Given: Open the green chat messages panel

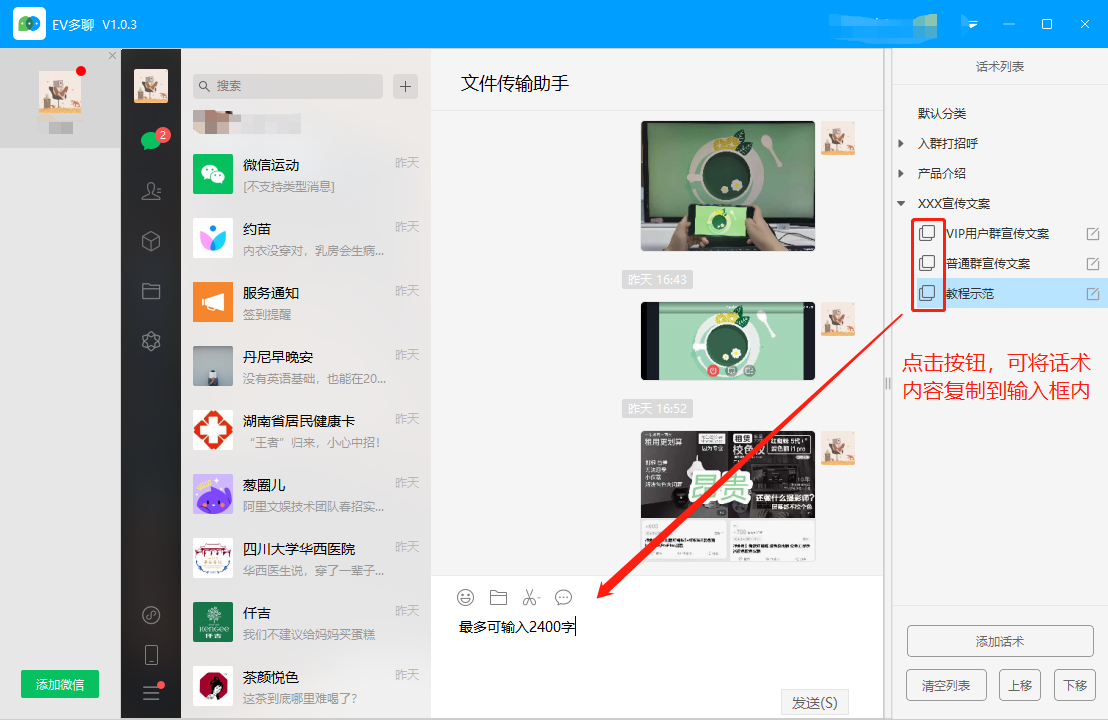Looking at the screenshot, I should [151, 140].
